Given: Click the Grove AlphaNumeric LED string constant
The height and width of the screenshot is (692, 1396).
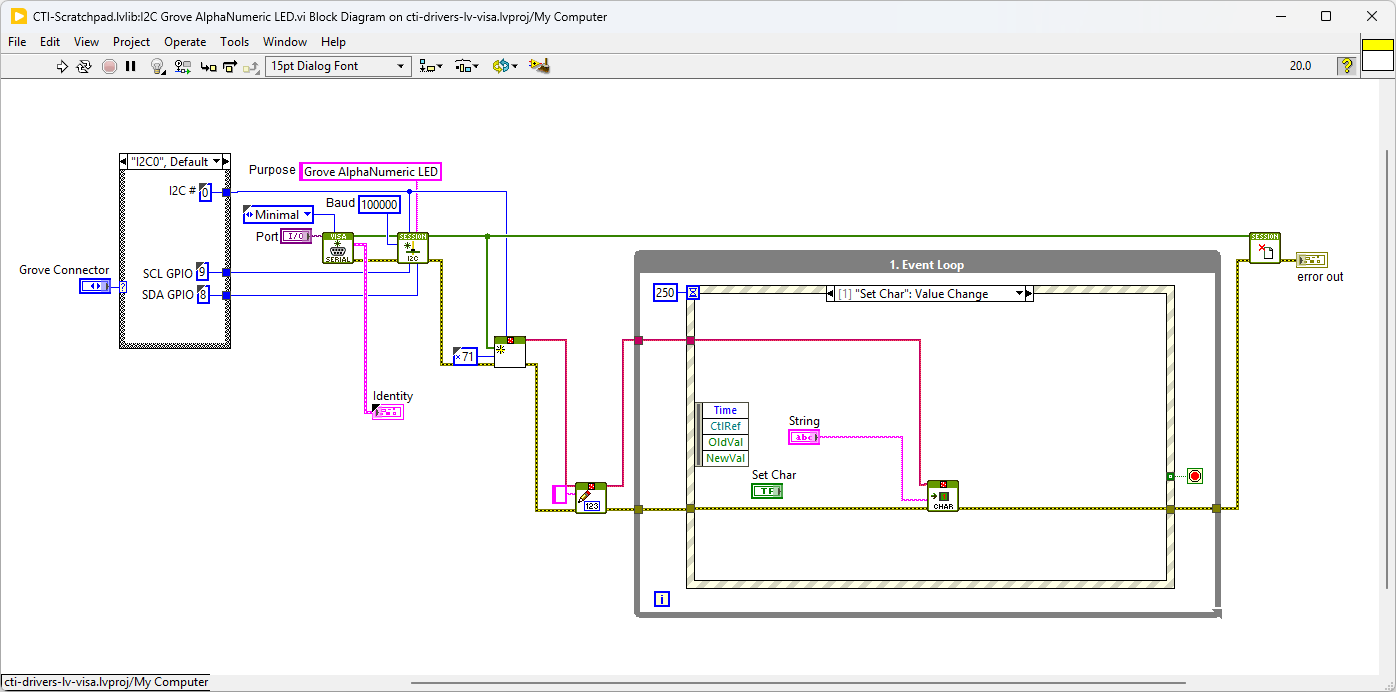Looking at the screenshot, I should (371, 172).
